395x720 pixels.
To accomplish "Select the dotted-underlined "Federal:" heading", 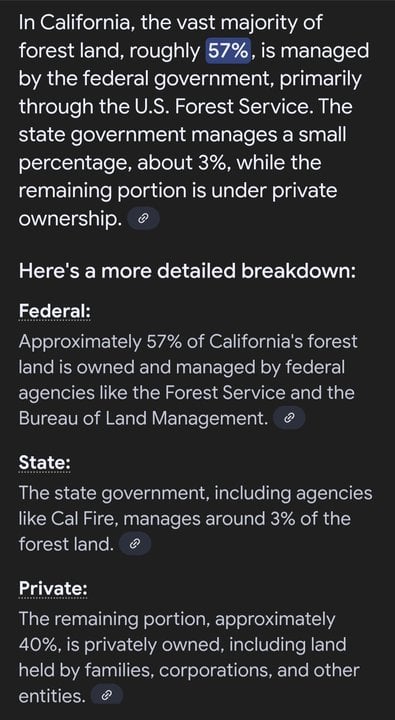I will (54, 311).
